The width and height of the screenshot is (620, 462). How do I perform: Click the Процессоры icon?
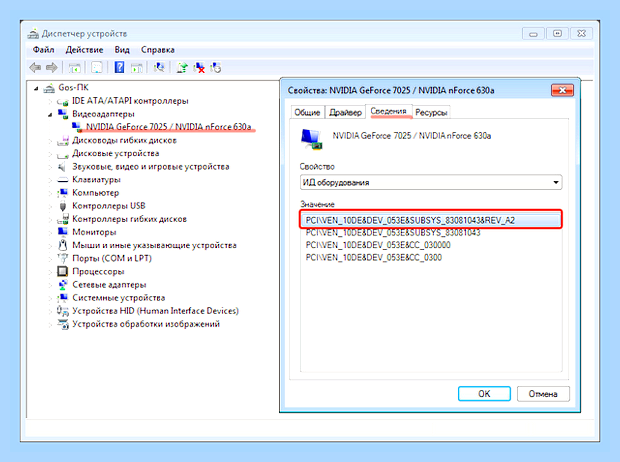(62, 271)
